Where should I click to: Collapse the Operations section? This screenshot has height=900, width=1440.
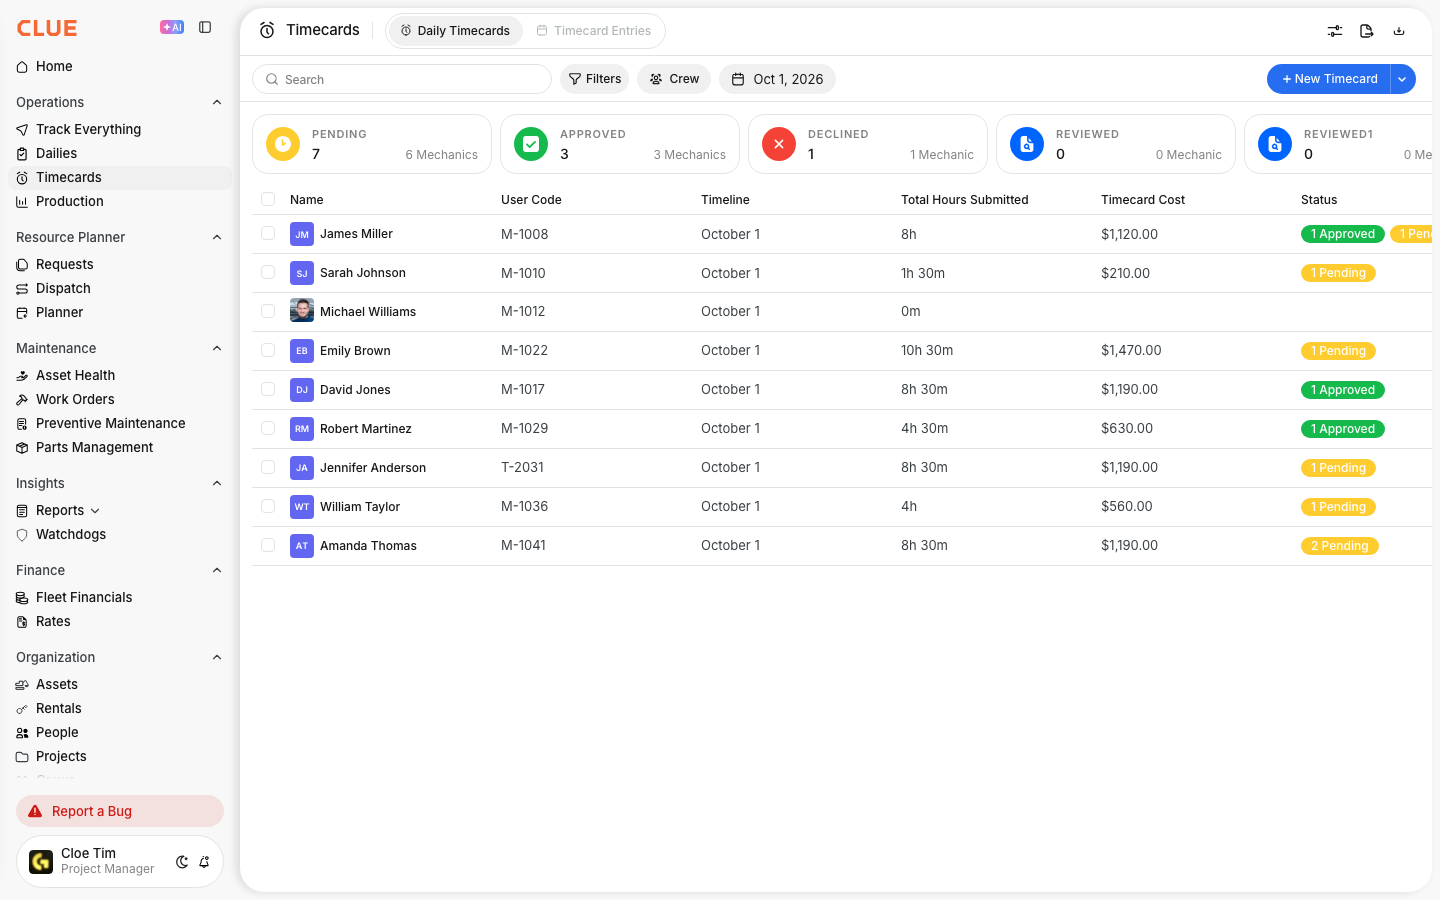point(217,102)
